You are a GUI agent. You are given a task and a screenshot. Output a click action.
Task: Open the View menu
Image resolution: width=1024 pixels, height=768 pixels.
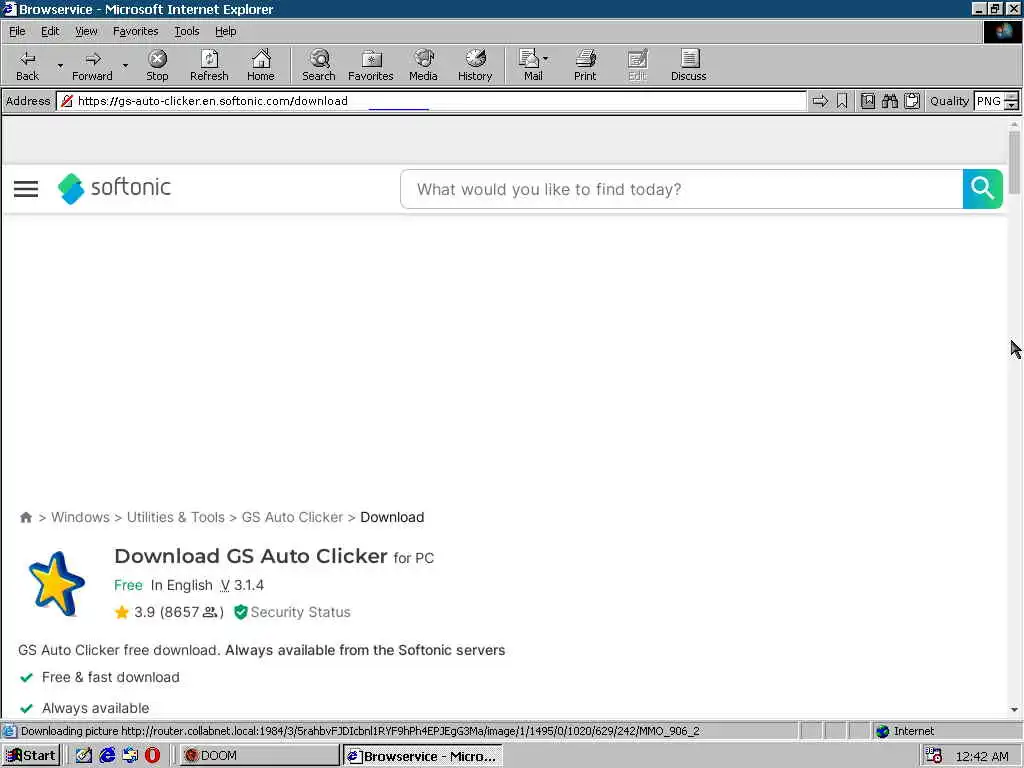(x=86, y=31)
